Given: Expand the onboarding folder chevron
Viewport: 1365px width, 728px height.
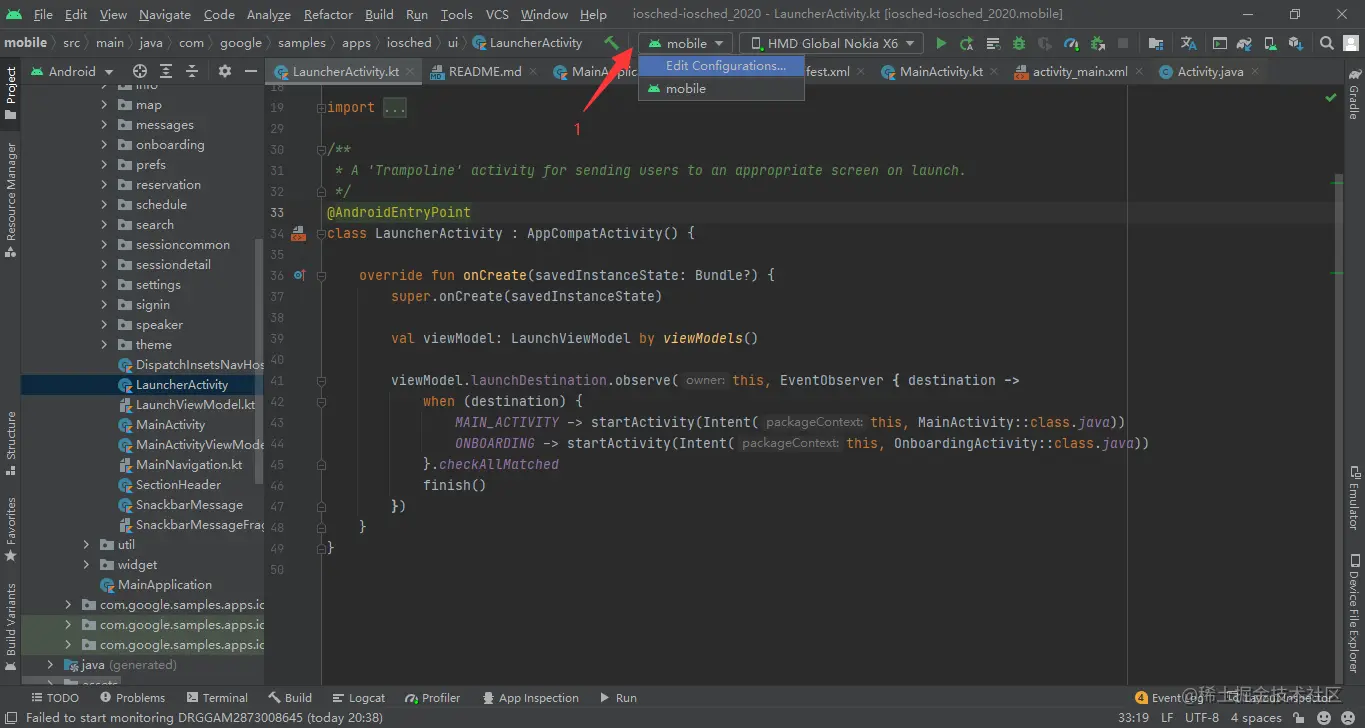Looking at the screenshot, I should click(x=104, y=145).
